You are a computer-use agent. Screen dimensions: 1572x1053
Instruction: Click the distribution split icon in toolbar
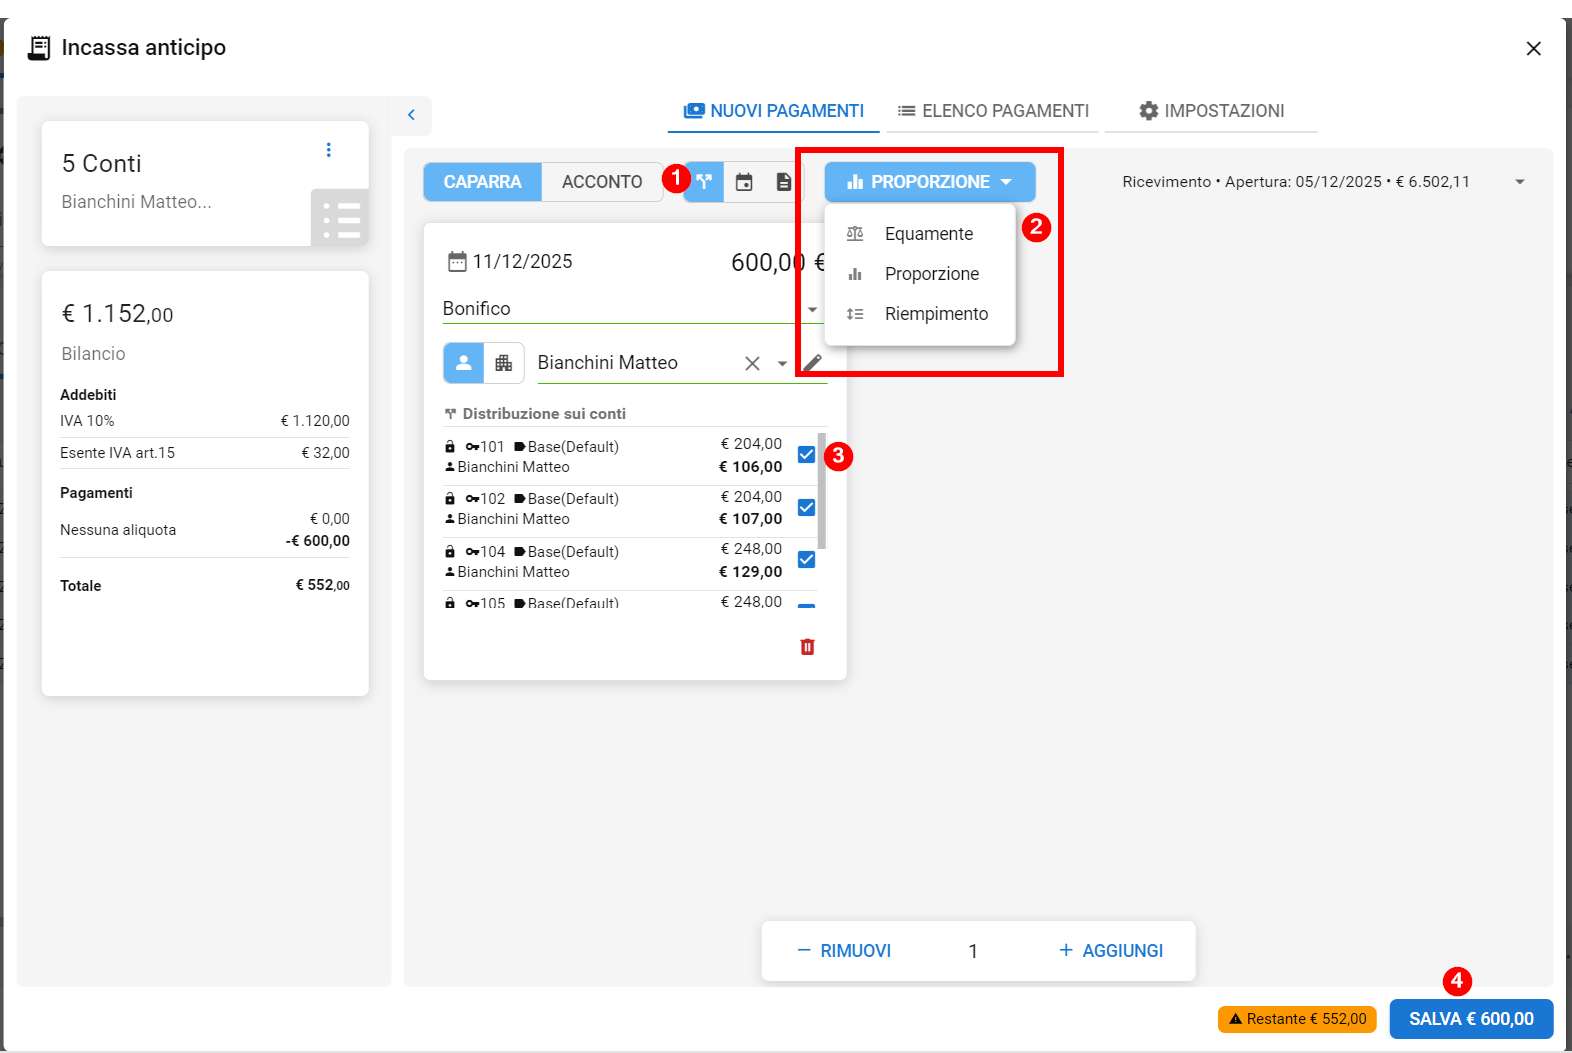tap(705, 182)
